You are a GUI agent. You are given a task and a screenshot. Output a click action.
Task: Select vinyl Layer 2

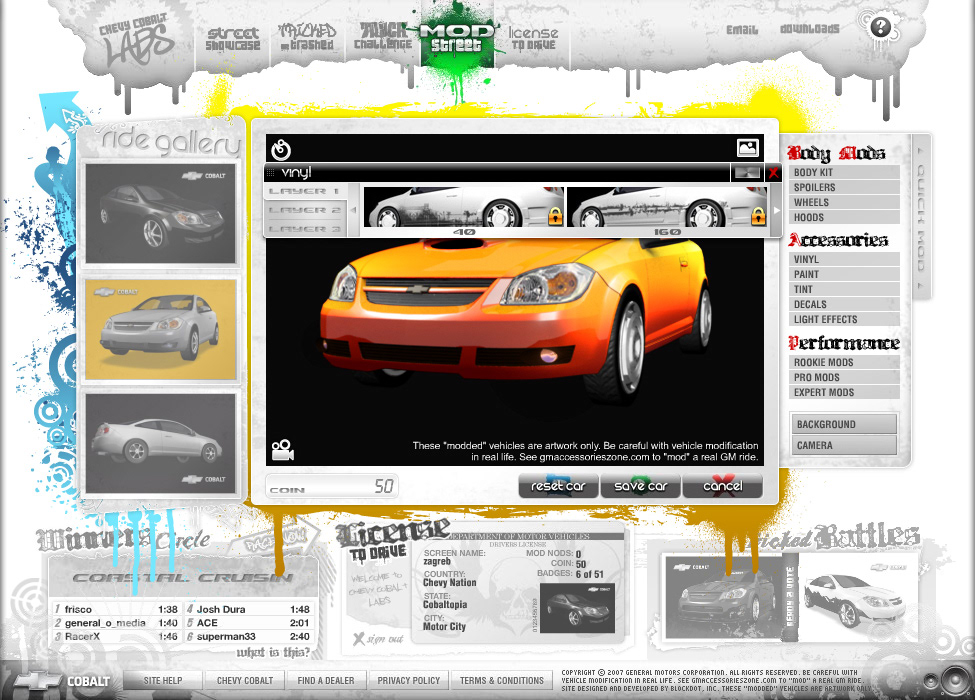click(x=304, y=210)
